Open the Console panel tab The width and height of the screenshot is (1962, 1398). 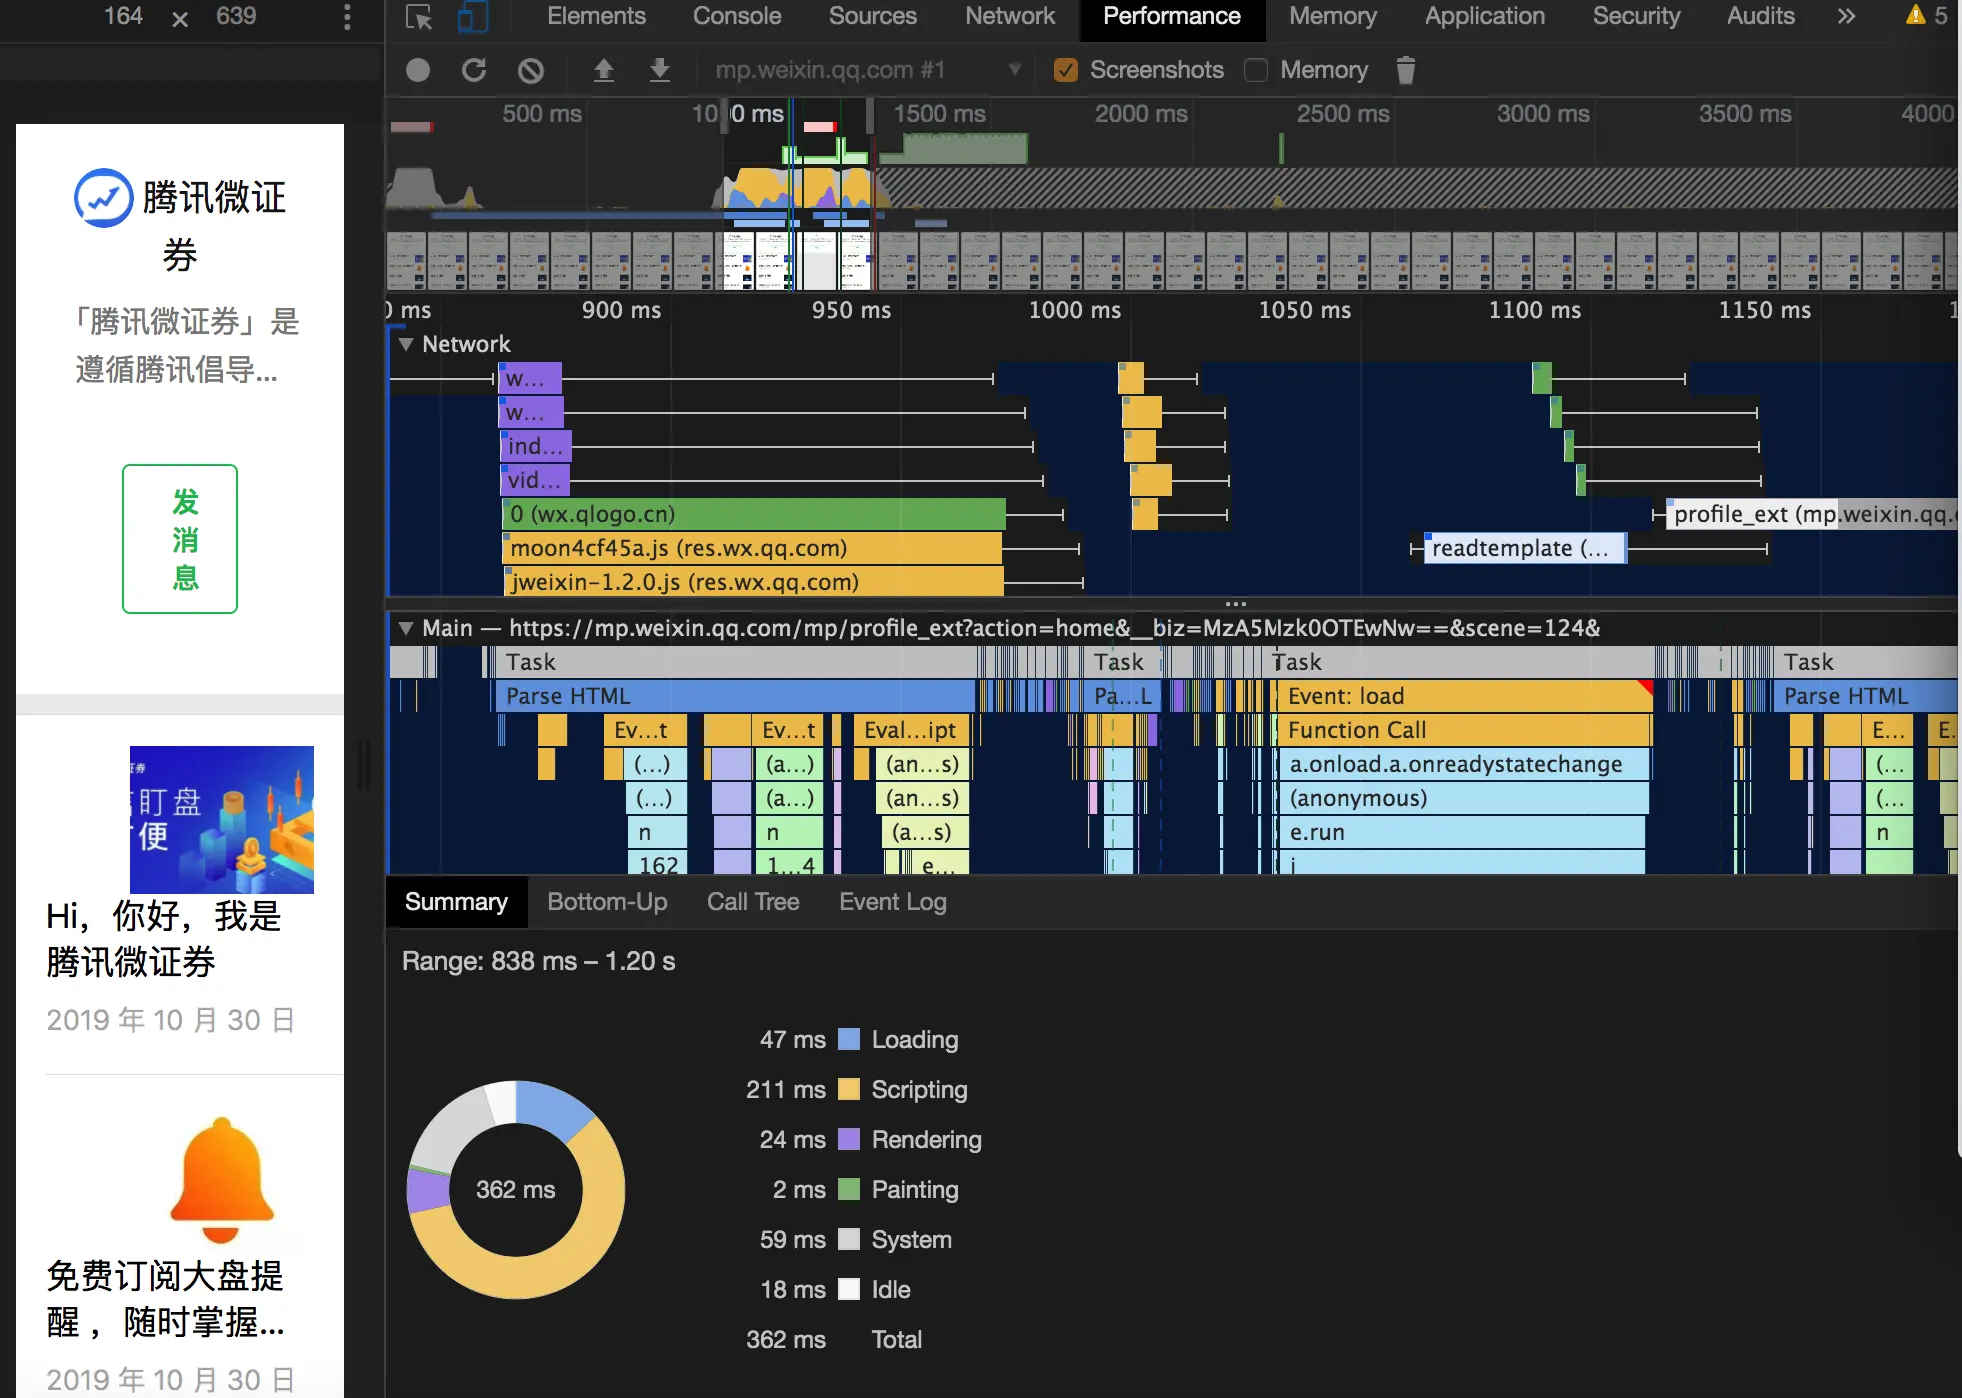tap(737, 16)
